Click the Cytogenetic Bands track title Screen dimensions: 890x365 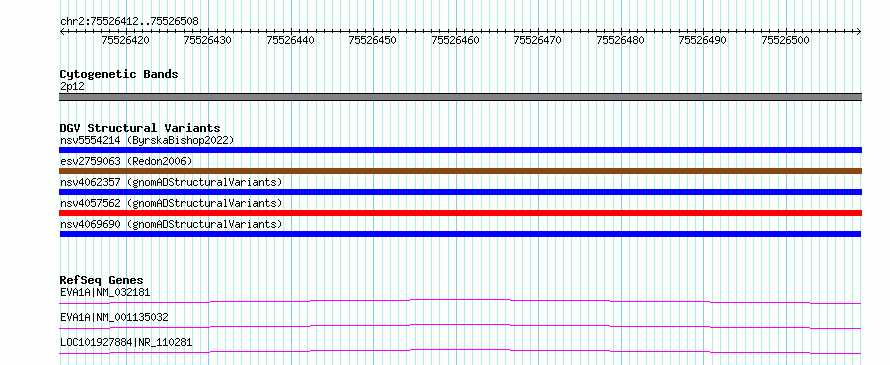119,74
